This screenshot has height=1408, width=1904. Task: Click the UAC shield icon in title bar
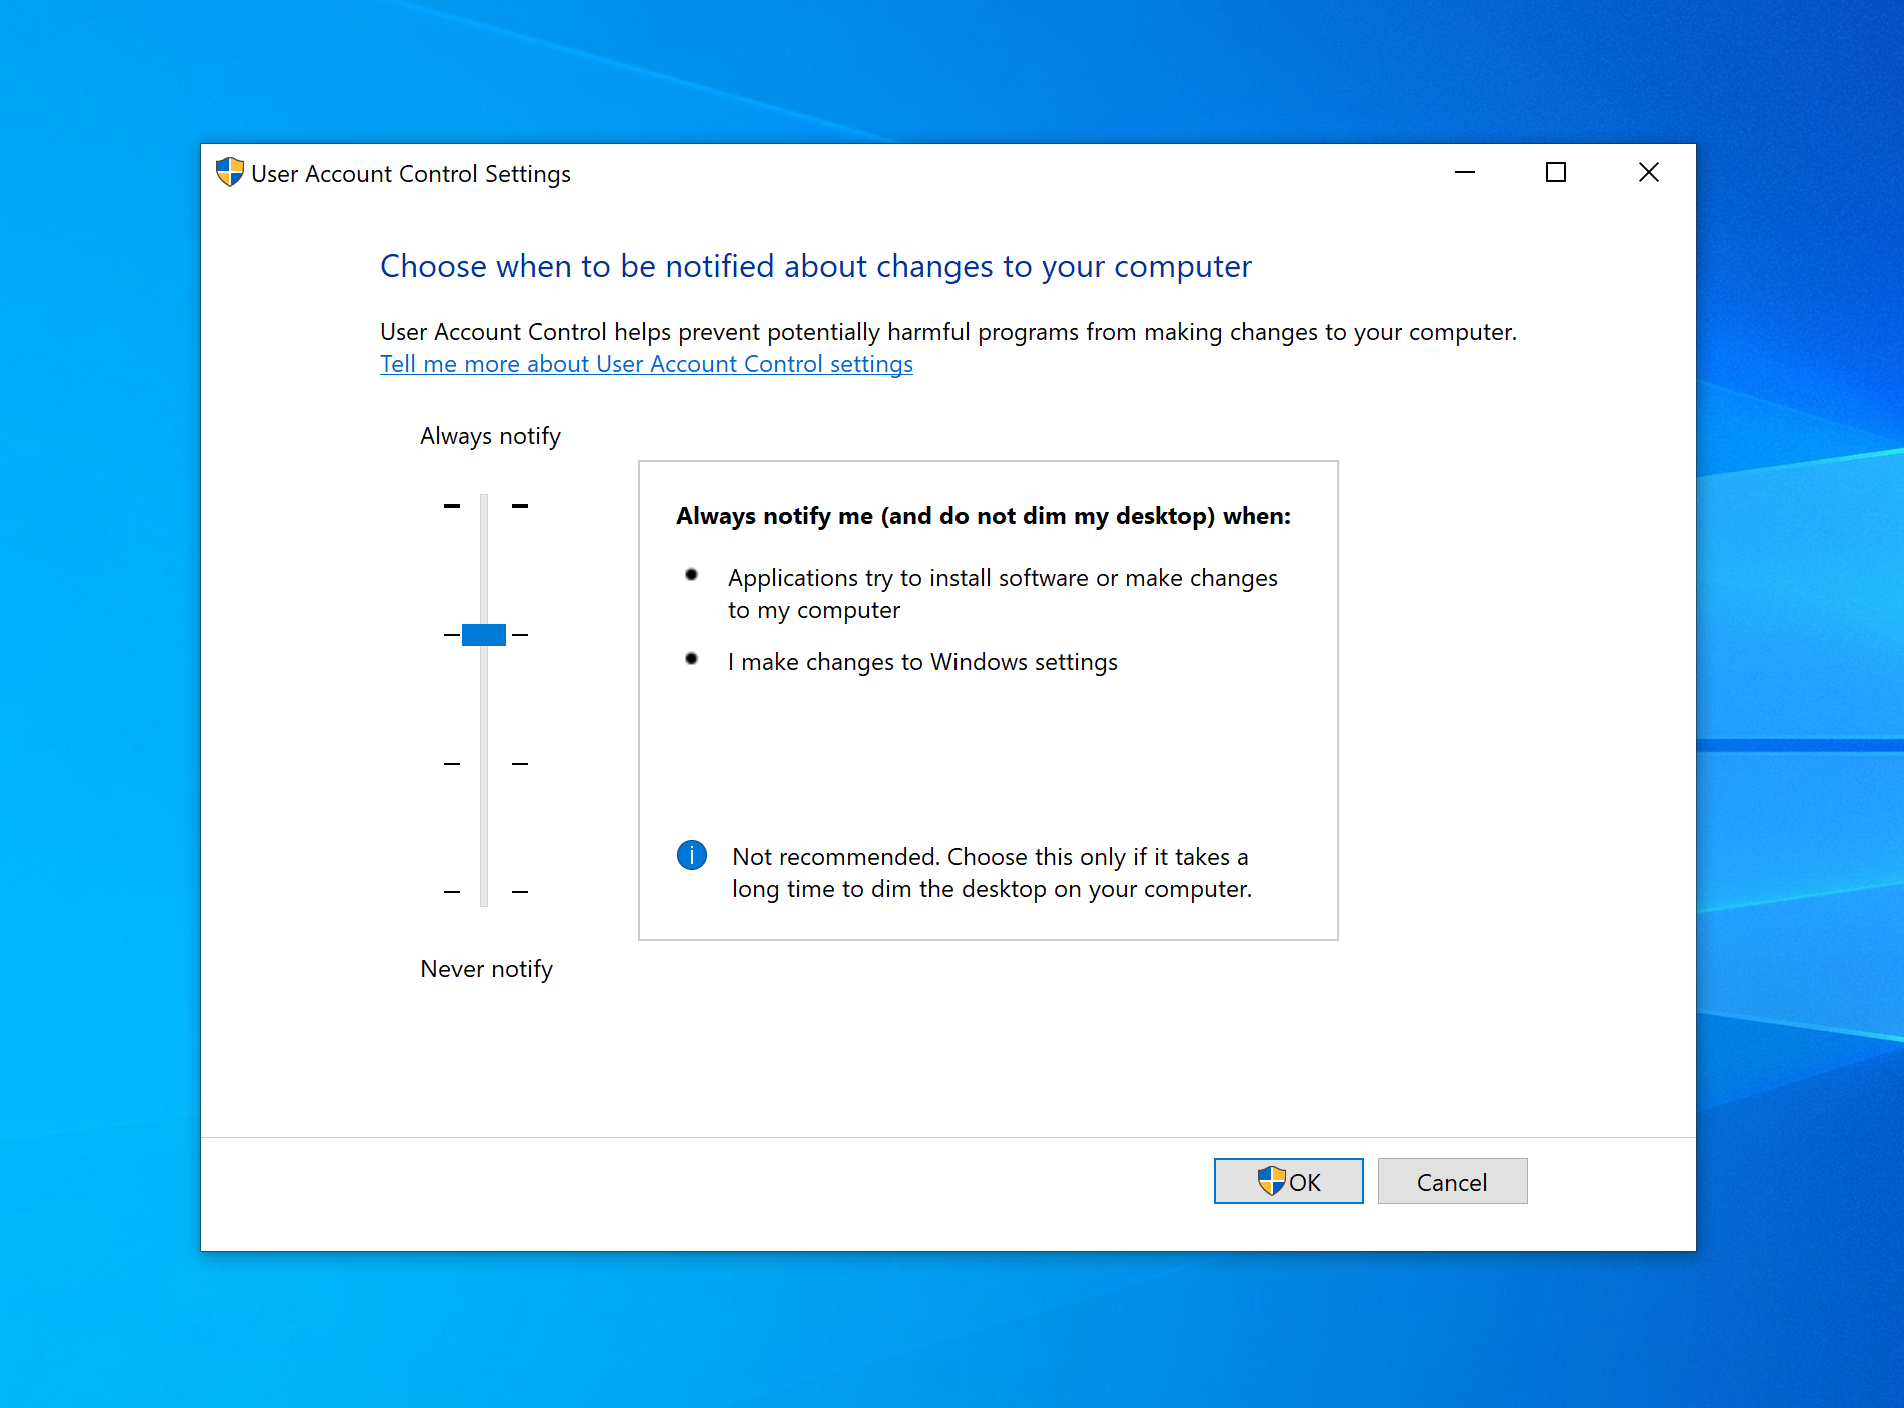click(x=229, y=172)
